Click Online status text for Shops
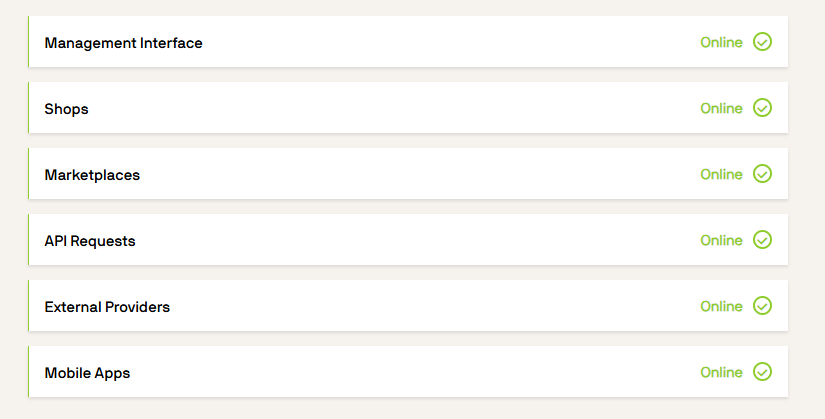 tap(721, 108)
